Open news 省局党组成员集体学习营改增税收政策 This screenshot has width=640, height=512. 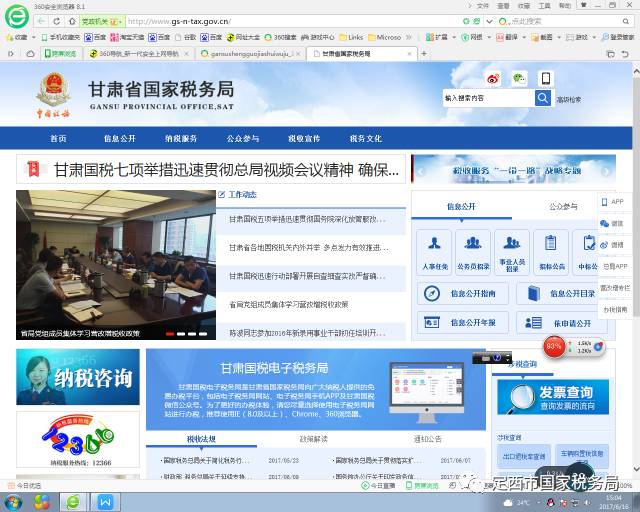pos(289,305)
